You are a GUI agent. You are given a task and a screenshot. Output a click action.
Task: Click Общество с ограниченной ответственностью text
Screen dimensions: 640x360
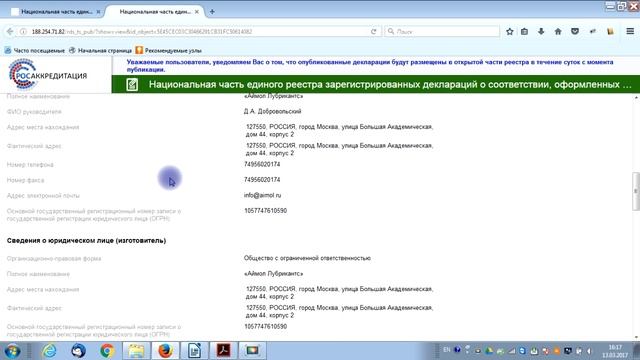pos(307,258)
